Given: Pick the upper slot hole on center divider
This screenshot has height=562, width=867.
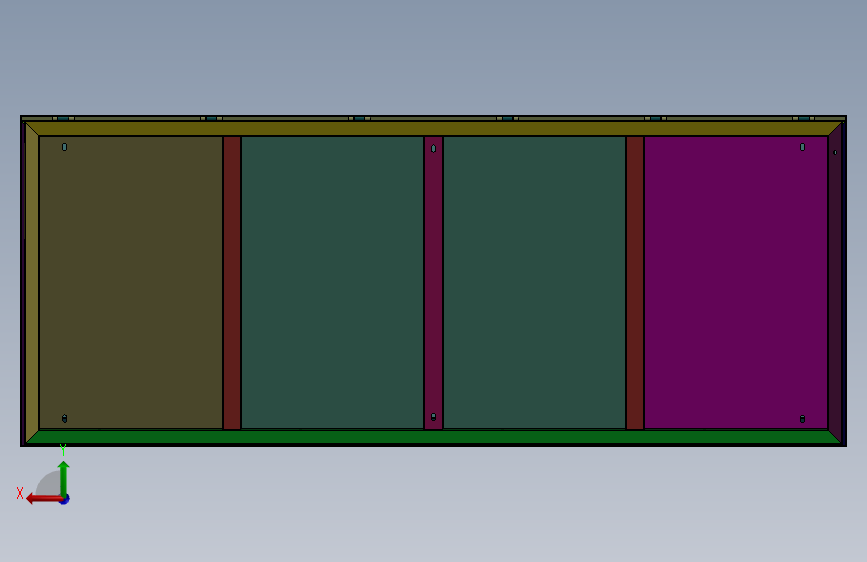Looking at the screenshot, I should coord(434,148).
